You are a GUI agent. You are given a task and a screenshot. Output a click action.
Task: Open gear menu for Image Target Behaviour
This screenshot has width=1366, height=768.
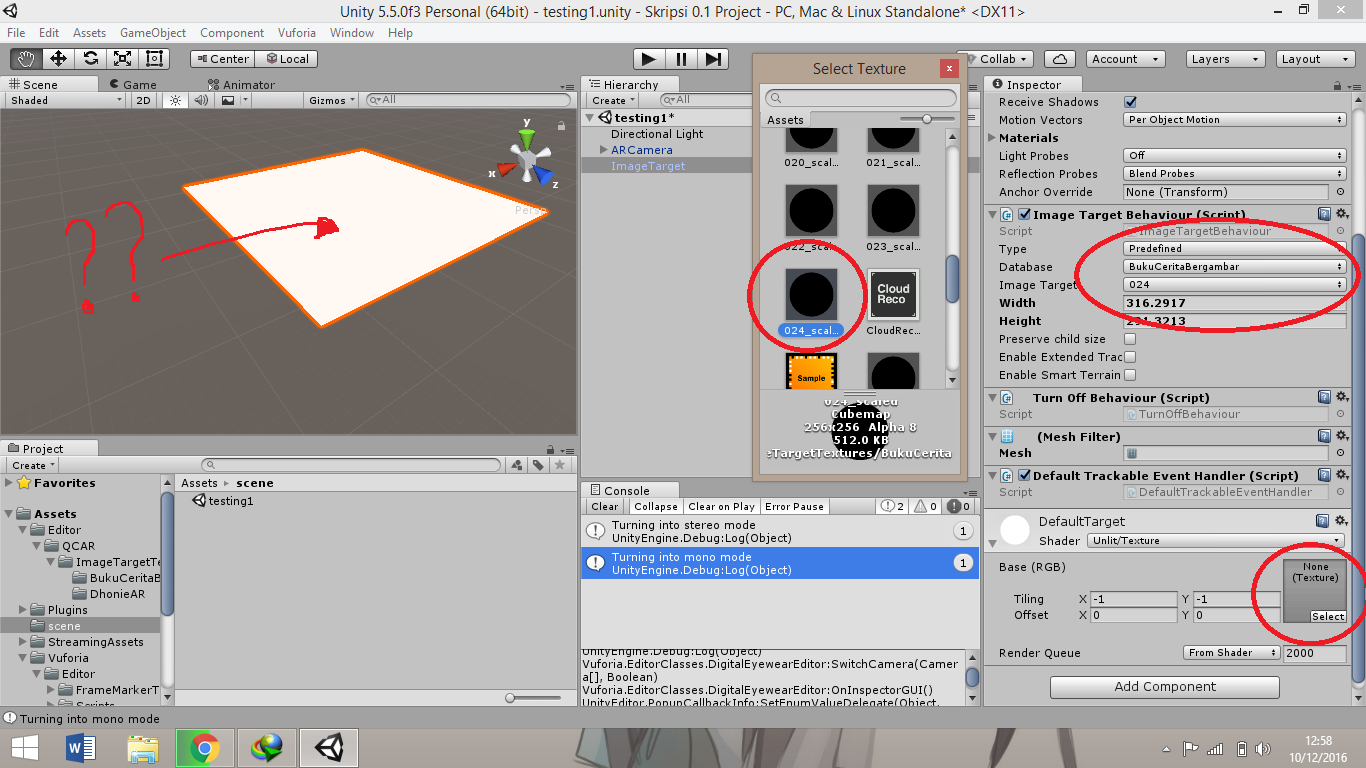click(1343, 214)
